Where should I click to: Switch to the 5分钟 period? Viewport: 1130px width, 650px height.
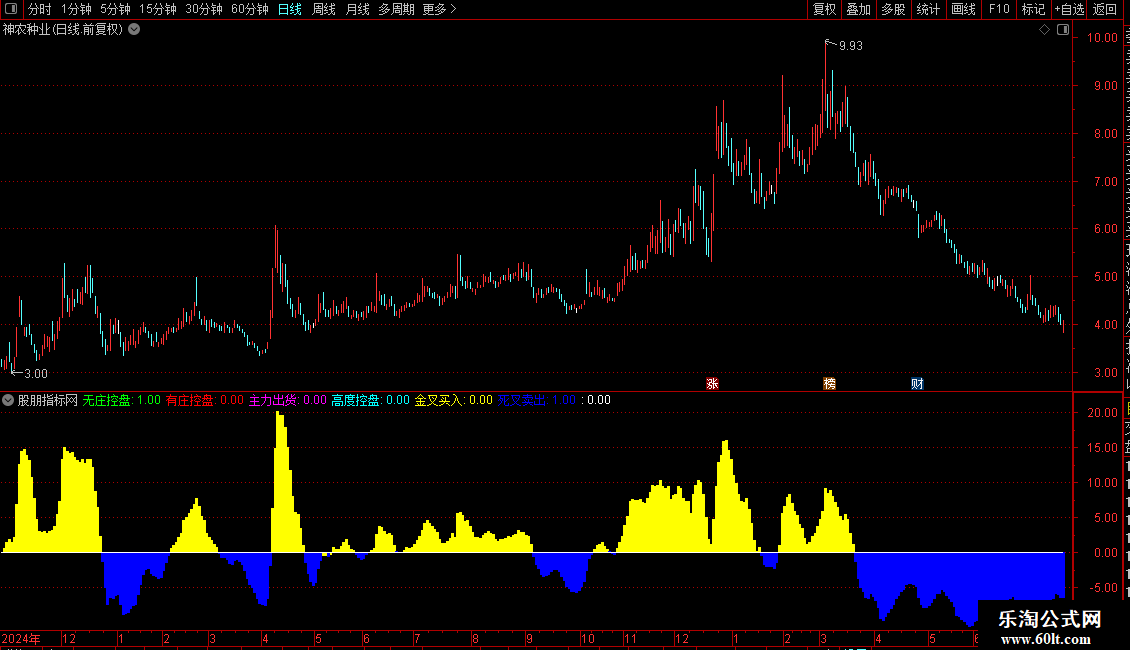(115, 9)
